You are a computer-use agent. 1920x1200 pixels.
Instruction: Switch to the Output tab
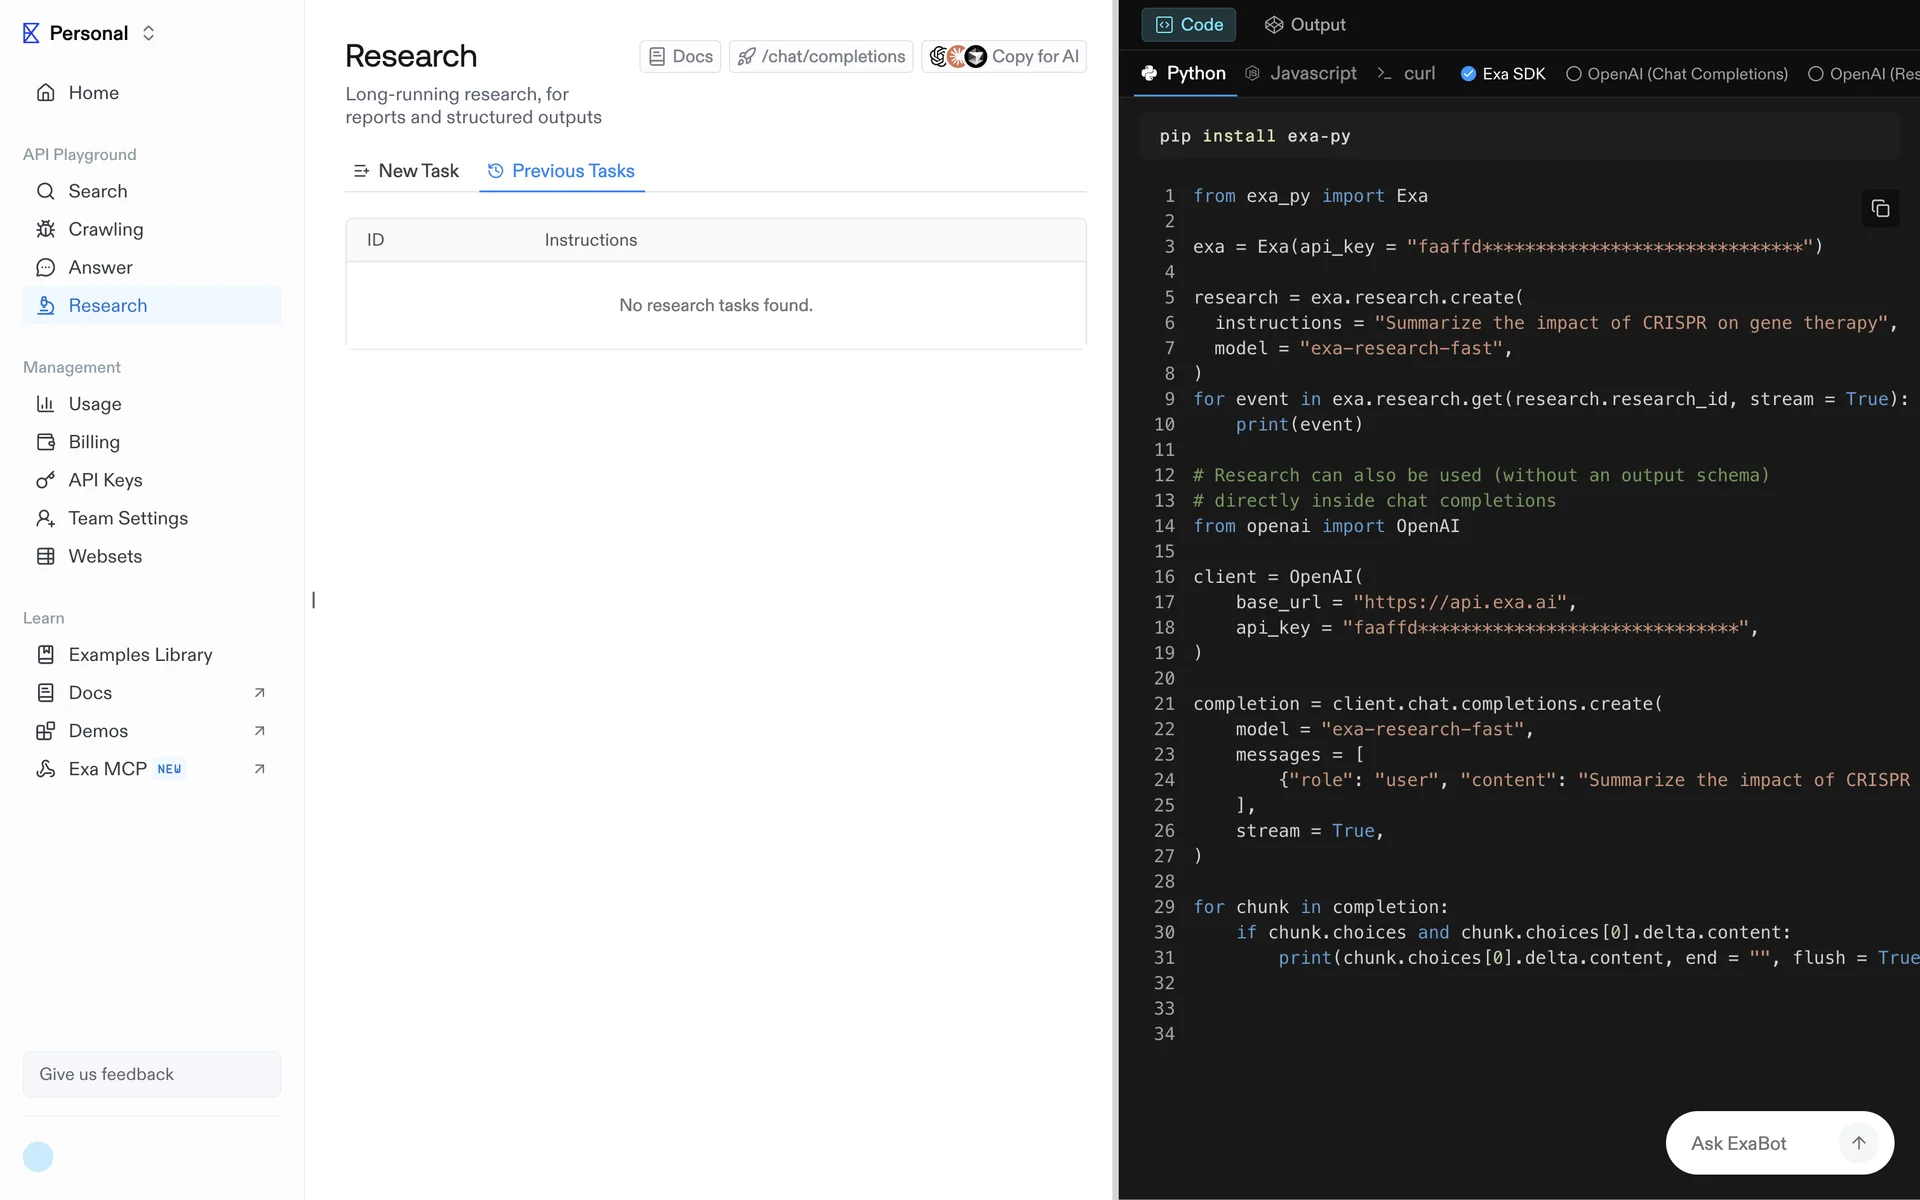(1305, 25)
